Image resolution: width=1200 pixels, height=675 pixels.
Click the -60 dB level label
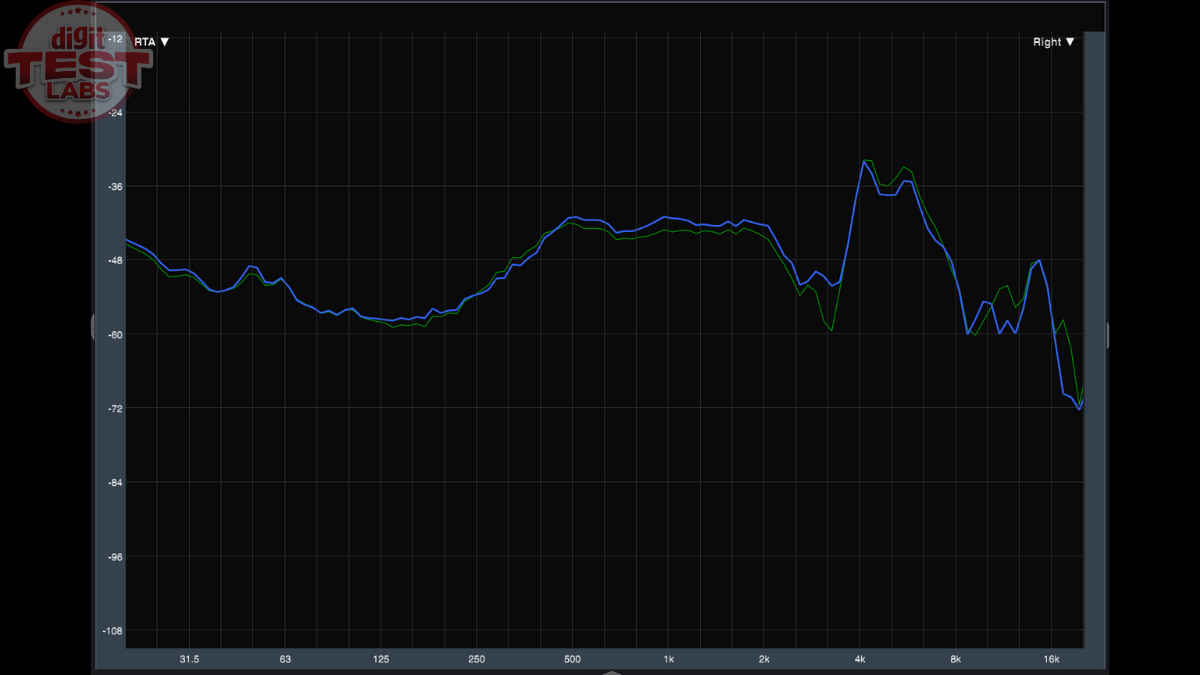114,335
